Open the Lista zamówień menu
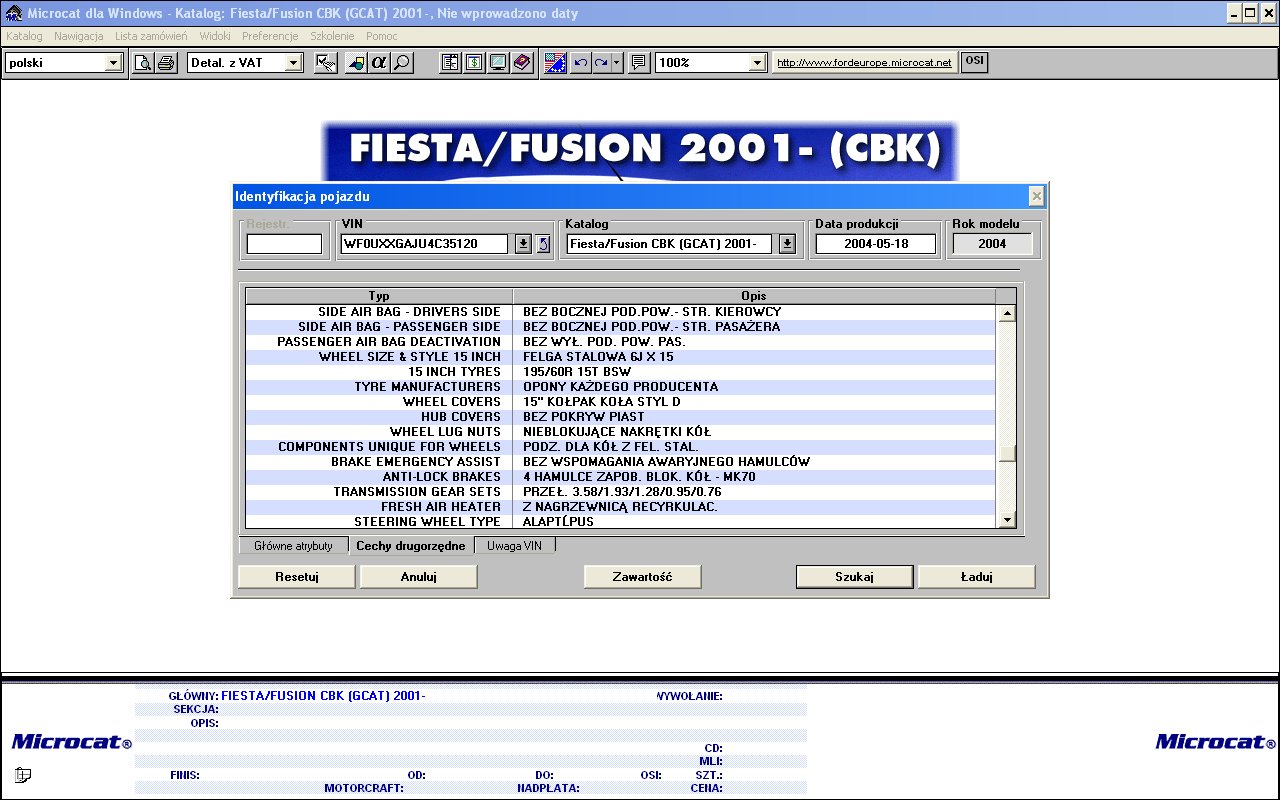Screen dimensions: 1280x800 [x=151, y=36]
